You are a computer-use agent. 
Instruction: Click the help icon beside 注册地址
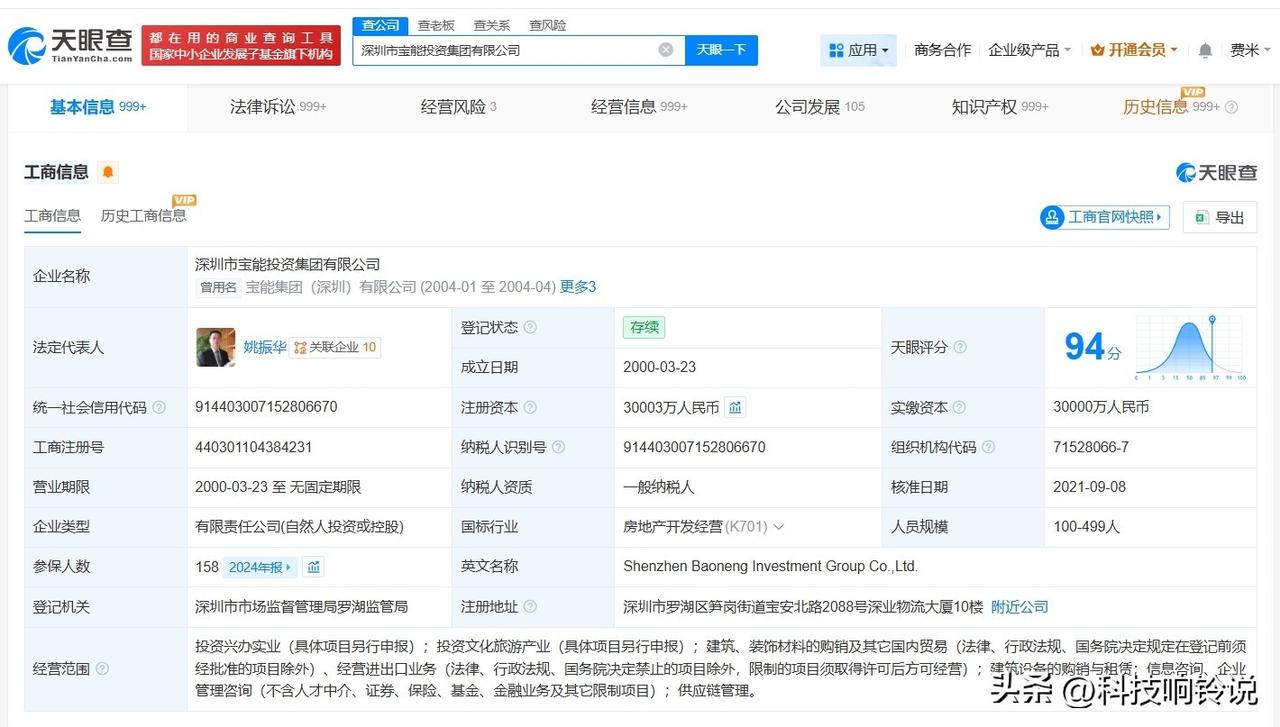(x=530, y=607)
